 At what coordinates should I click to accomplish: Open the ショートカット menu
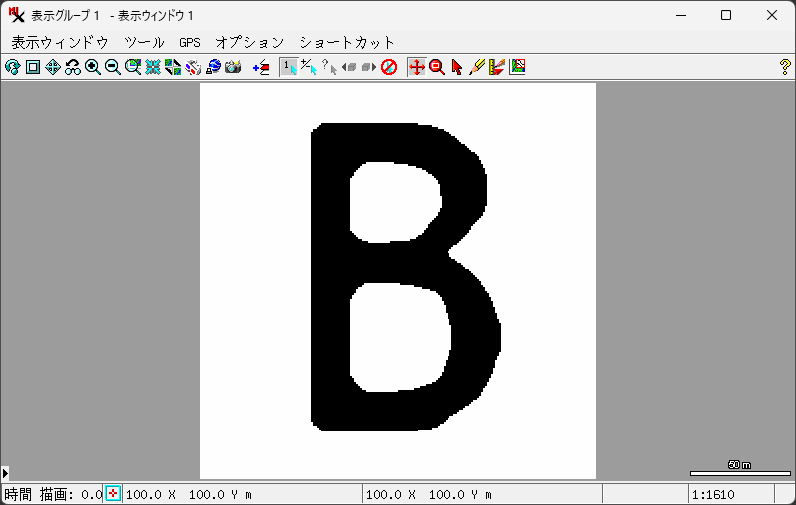pyautogui.click(x=347, y=42)
